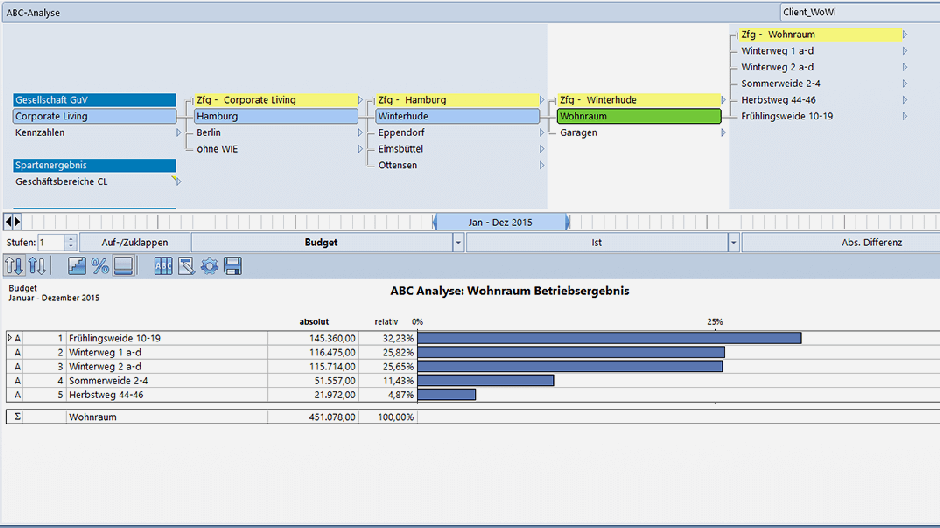The image size is (940, 528).
Task: Click the Auf-/Zuklappen button
Action: 135,242
